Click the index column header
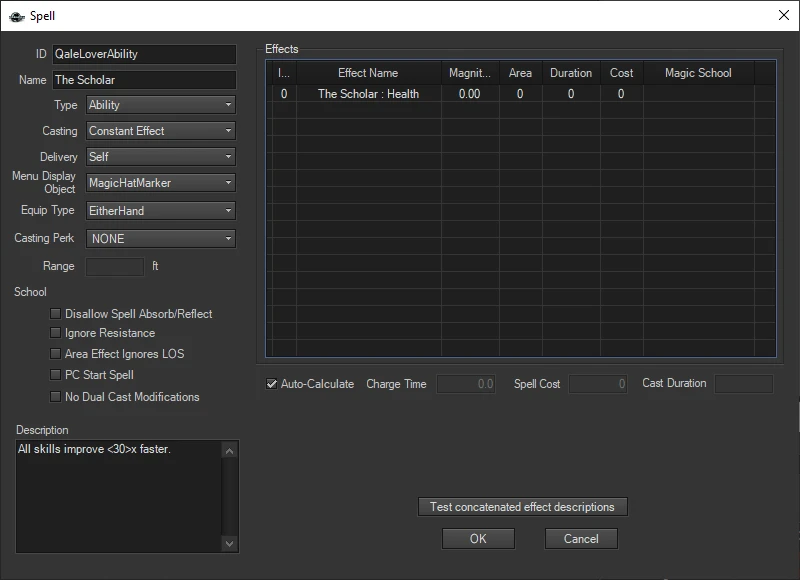Viewport: 800px width, 580px height. pyautogui.click(x=284, y=73)
